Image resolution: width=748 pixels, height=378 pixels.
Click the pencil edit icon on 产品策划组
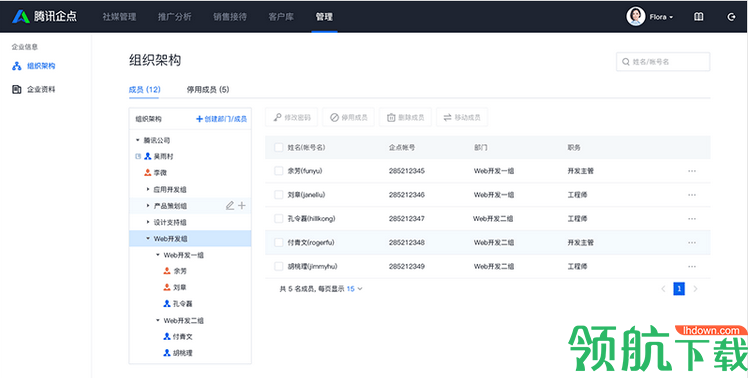coord(230,206)
